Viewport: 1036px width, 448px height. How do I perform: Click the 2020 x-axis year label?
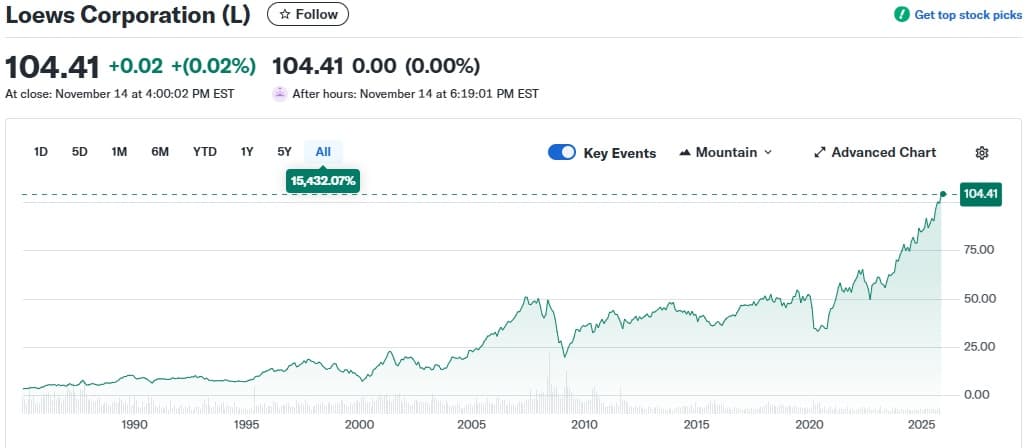(809, 425)
